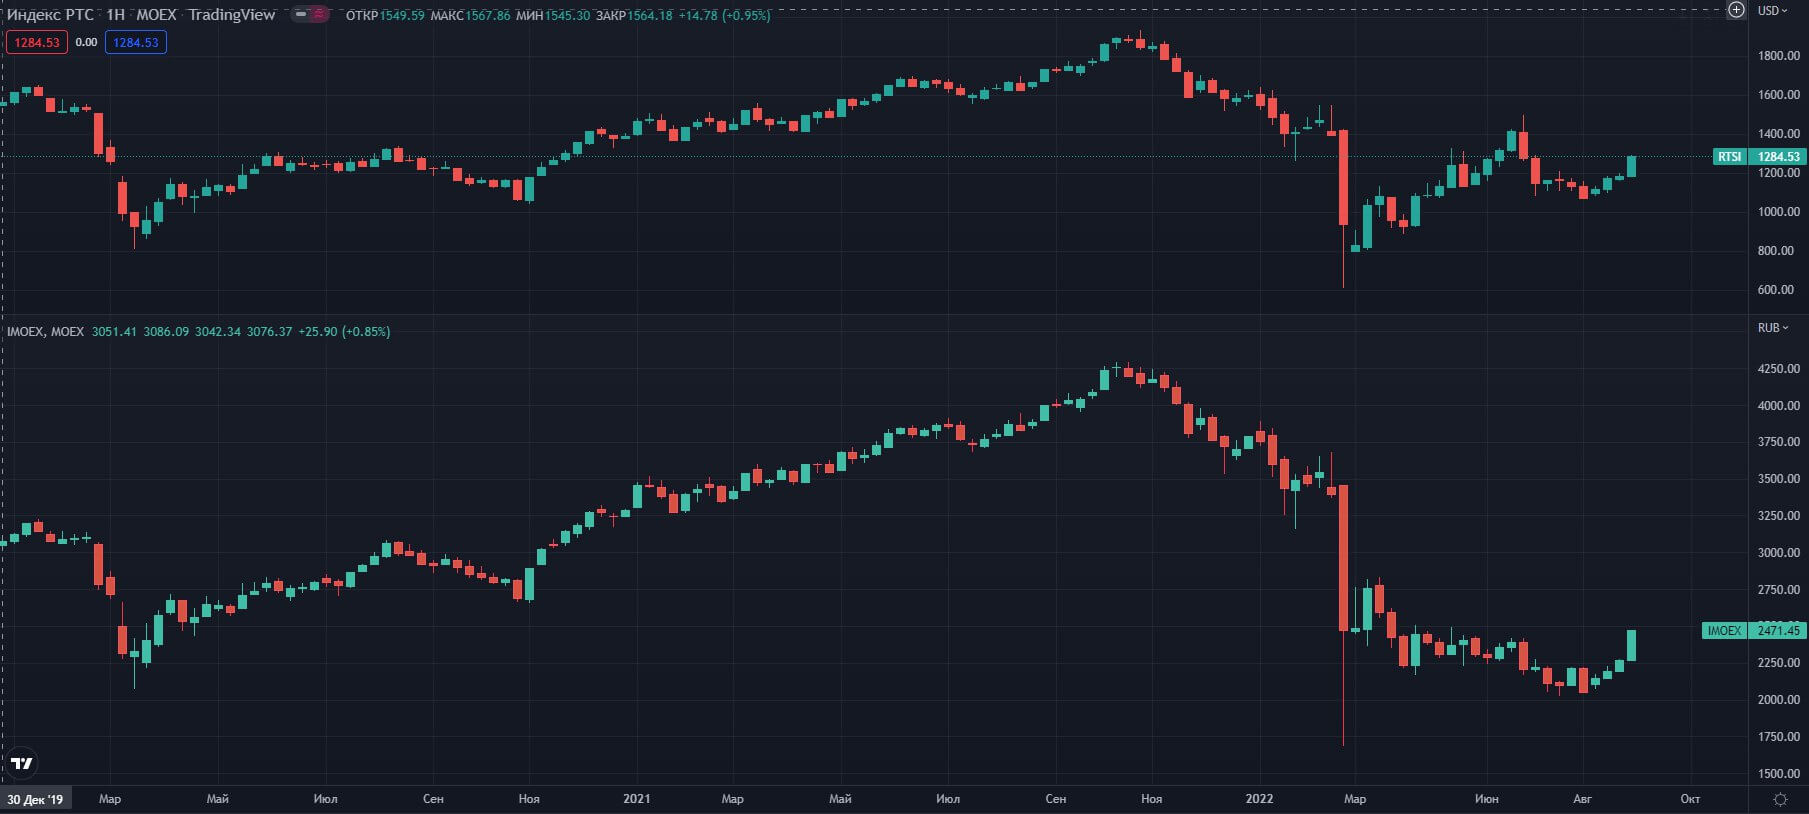Click the Окт label on time axis
The width and height of the screenshot is (1809, 814).
pyautogui.click(x=1690, y=799)
